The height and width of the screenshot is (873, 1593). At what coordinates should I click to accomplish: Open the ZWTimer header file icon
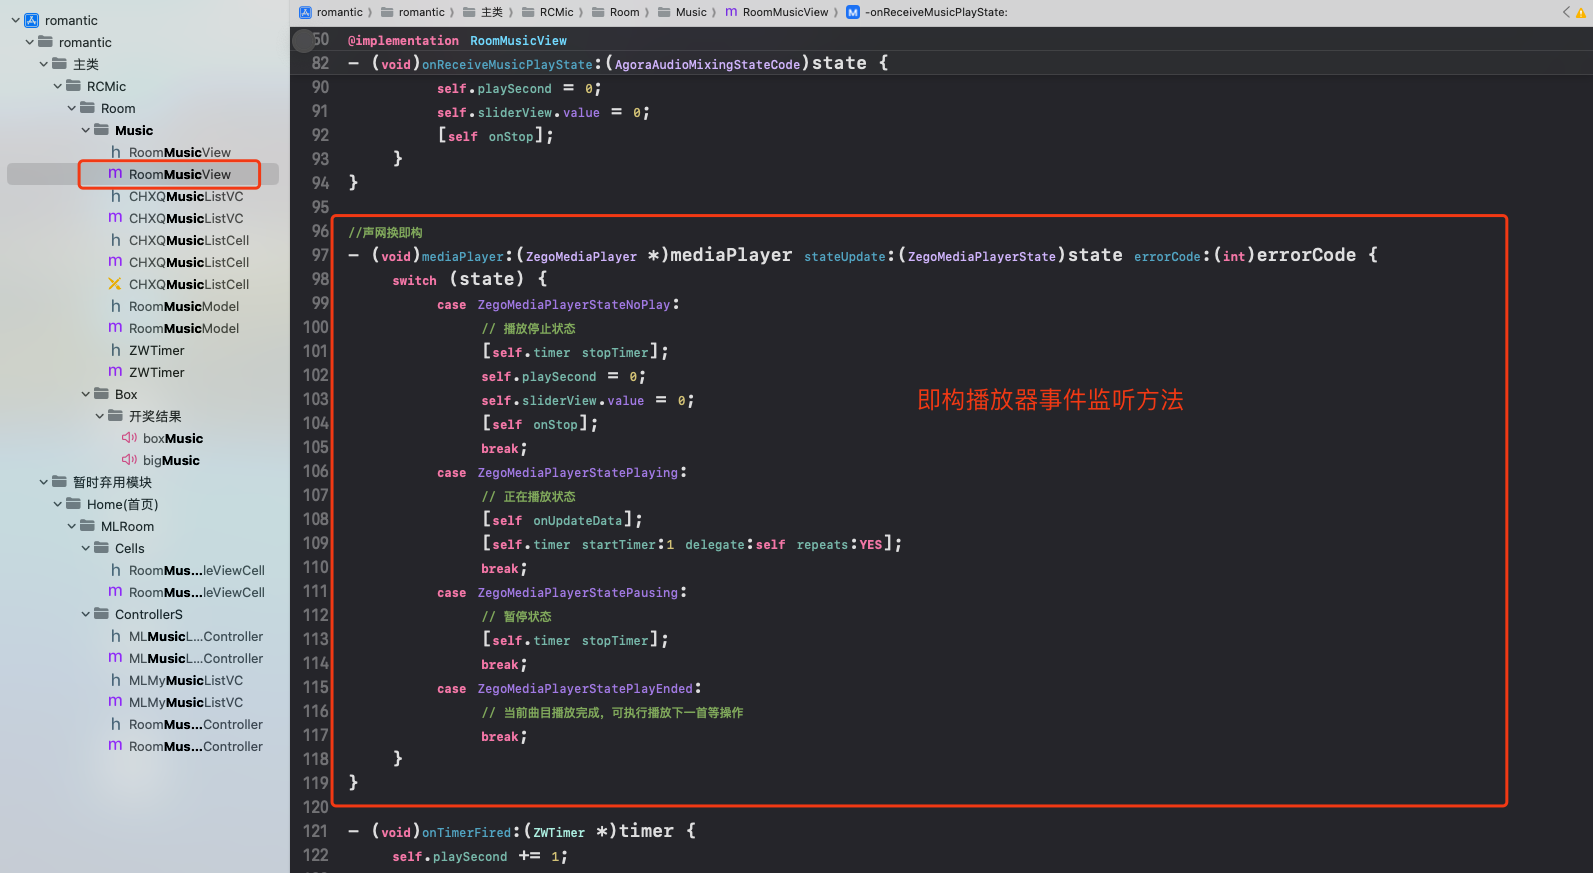click(x=116, y=350)
